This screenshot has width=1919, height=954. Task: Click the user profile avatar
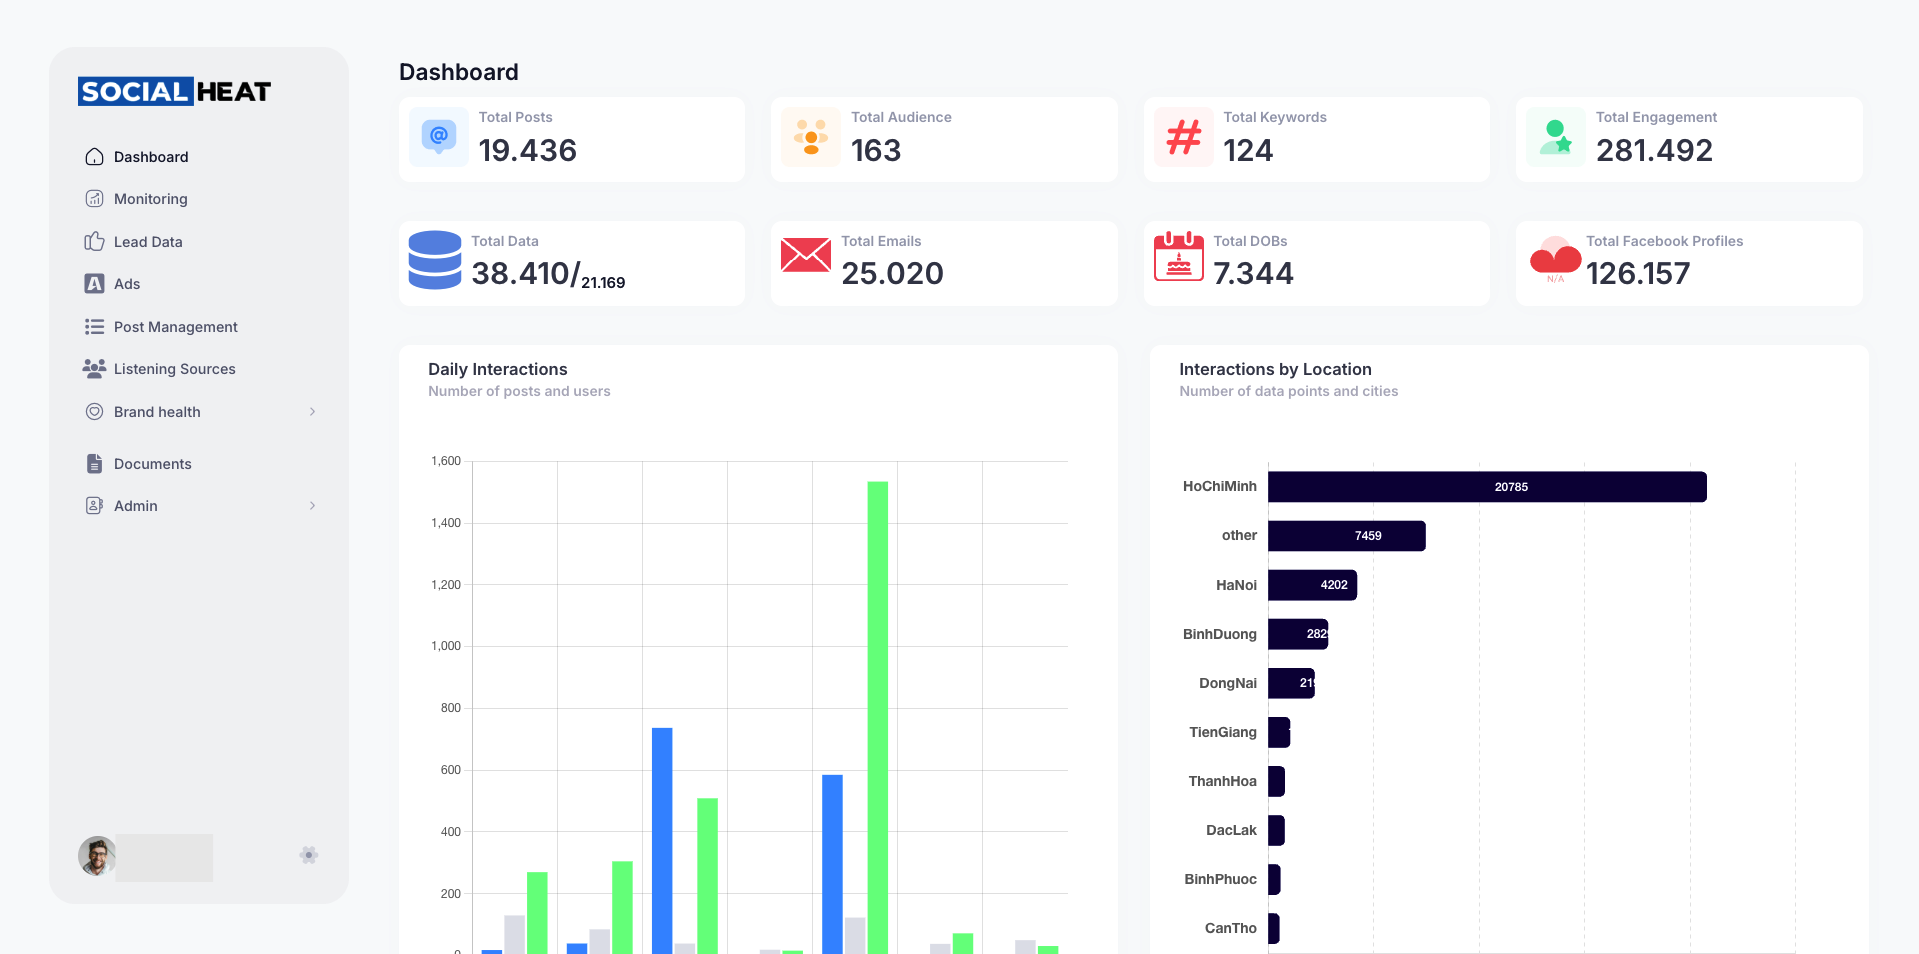click(97, 856)
